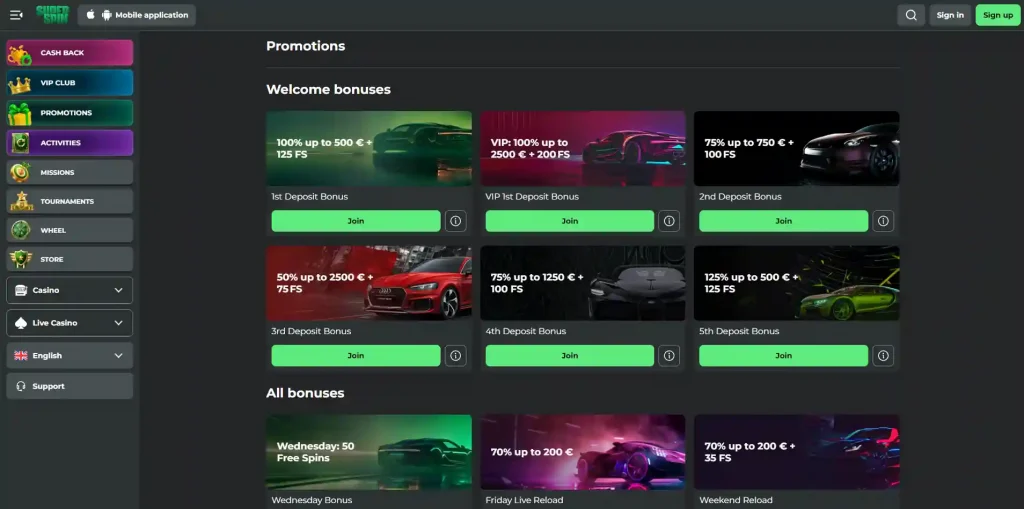The height and width of the screenshot is (509, 1024).
Task: Click the Welcome bonuses heading
Action: [x=328, y=90]
